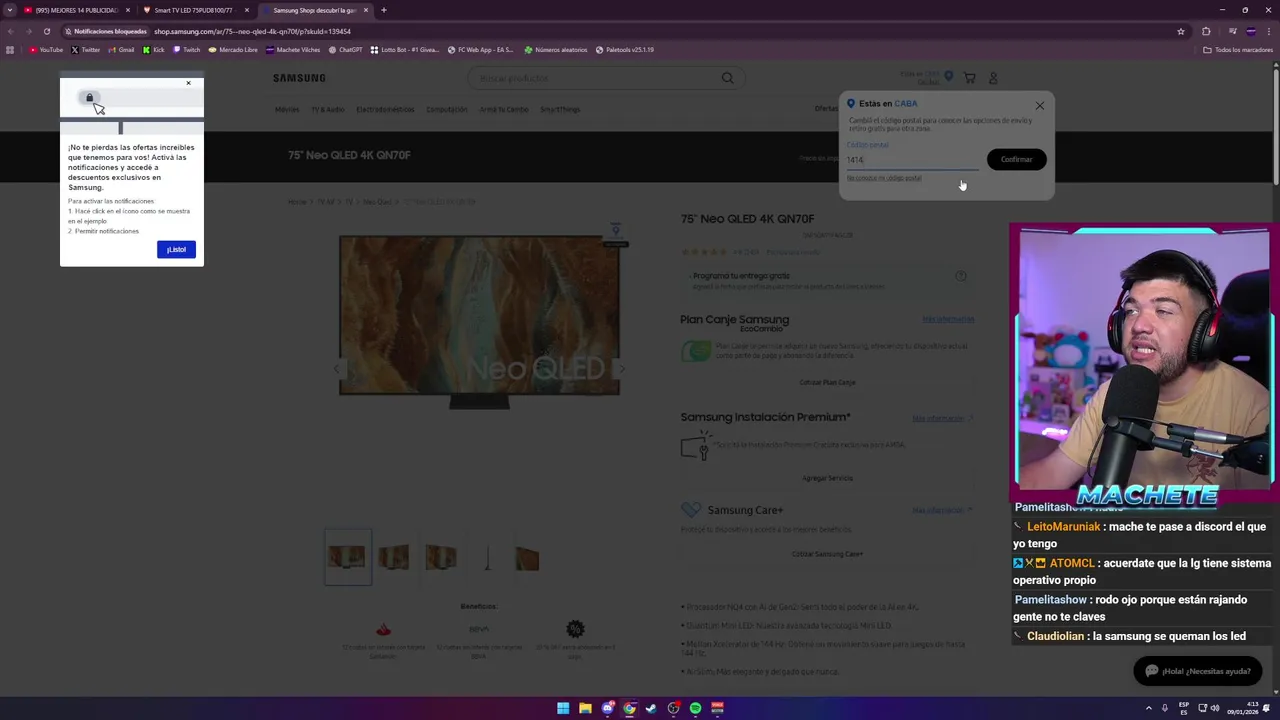1280x720 pixels.
Task: Click Cotizar Plan Canje button
Action: pos(827,382)
